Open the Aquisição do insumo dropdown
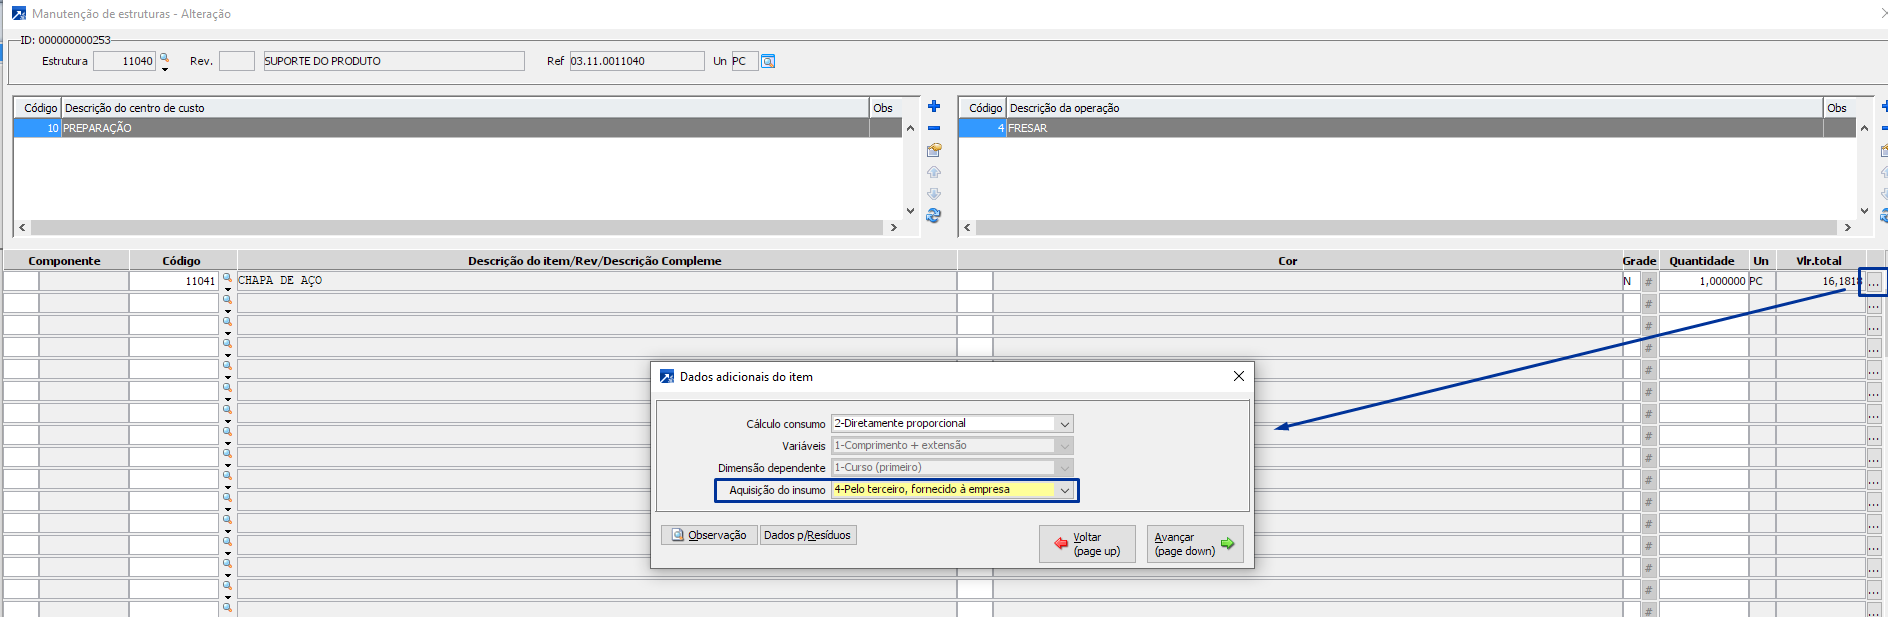The height and width of the screenshot is (617, 1888). pos(1065,490)
